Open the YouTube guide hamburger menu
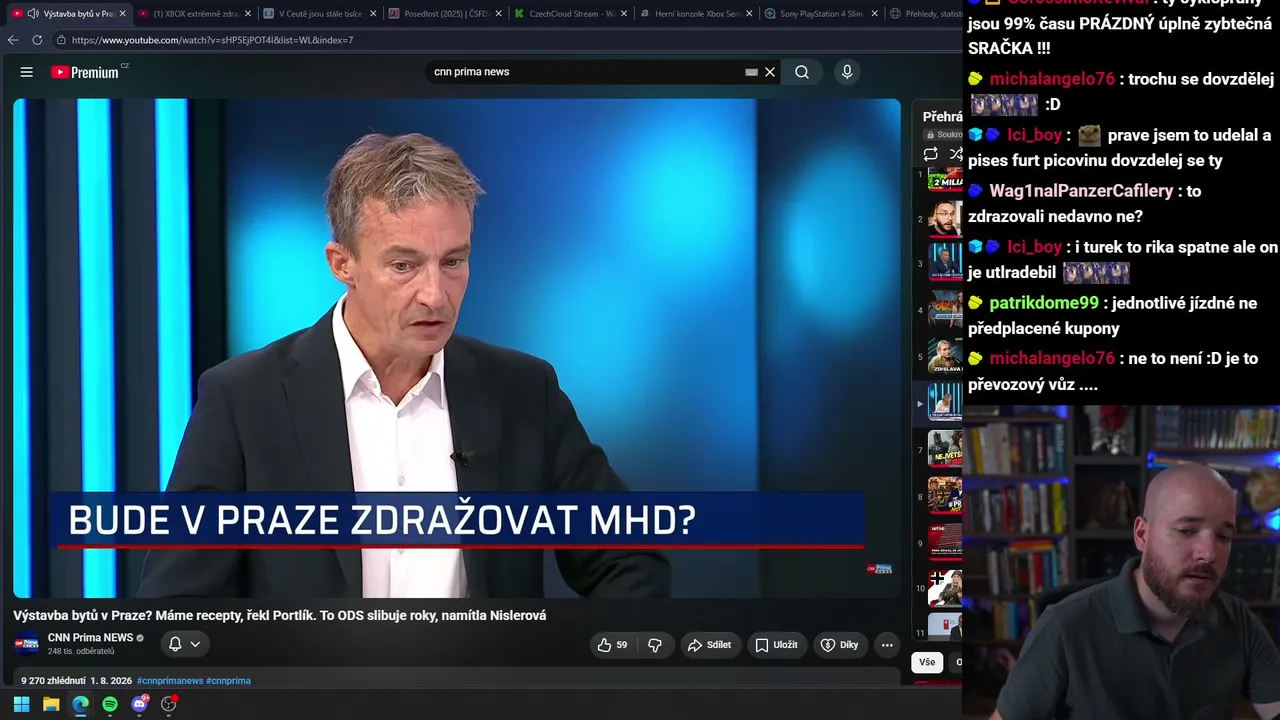1280x720 pixels. 27,72
